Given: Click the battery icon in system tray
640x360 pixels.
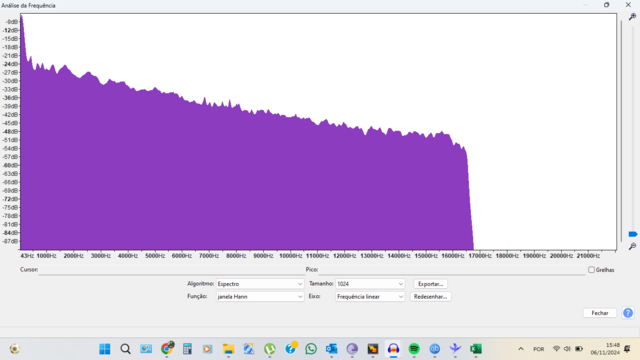Looking at the screenshot, I should (x=579, y=349).
